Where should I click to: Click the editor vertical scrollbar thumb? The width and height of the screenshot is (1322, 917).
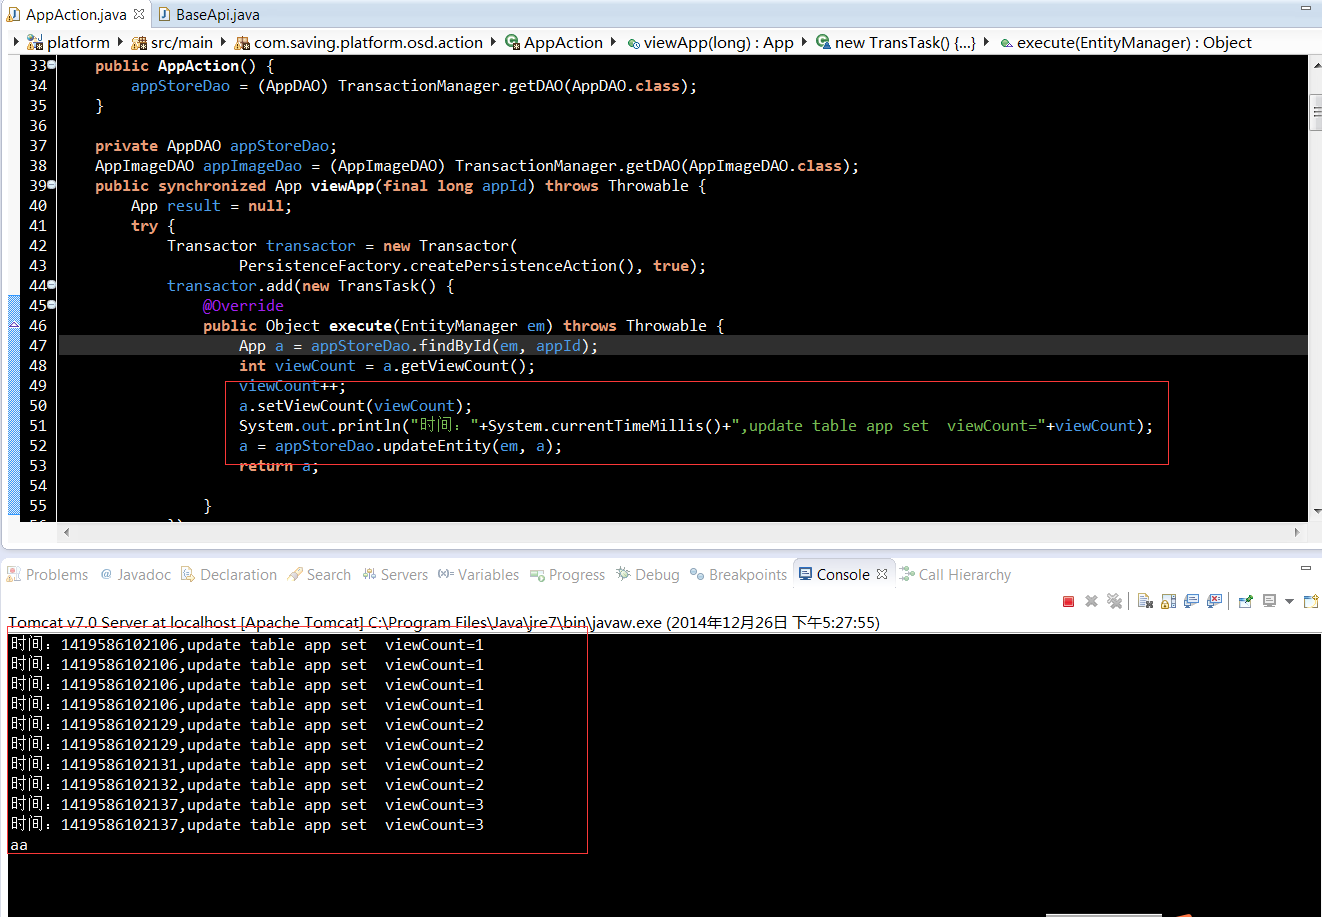click(1315, 112)
